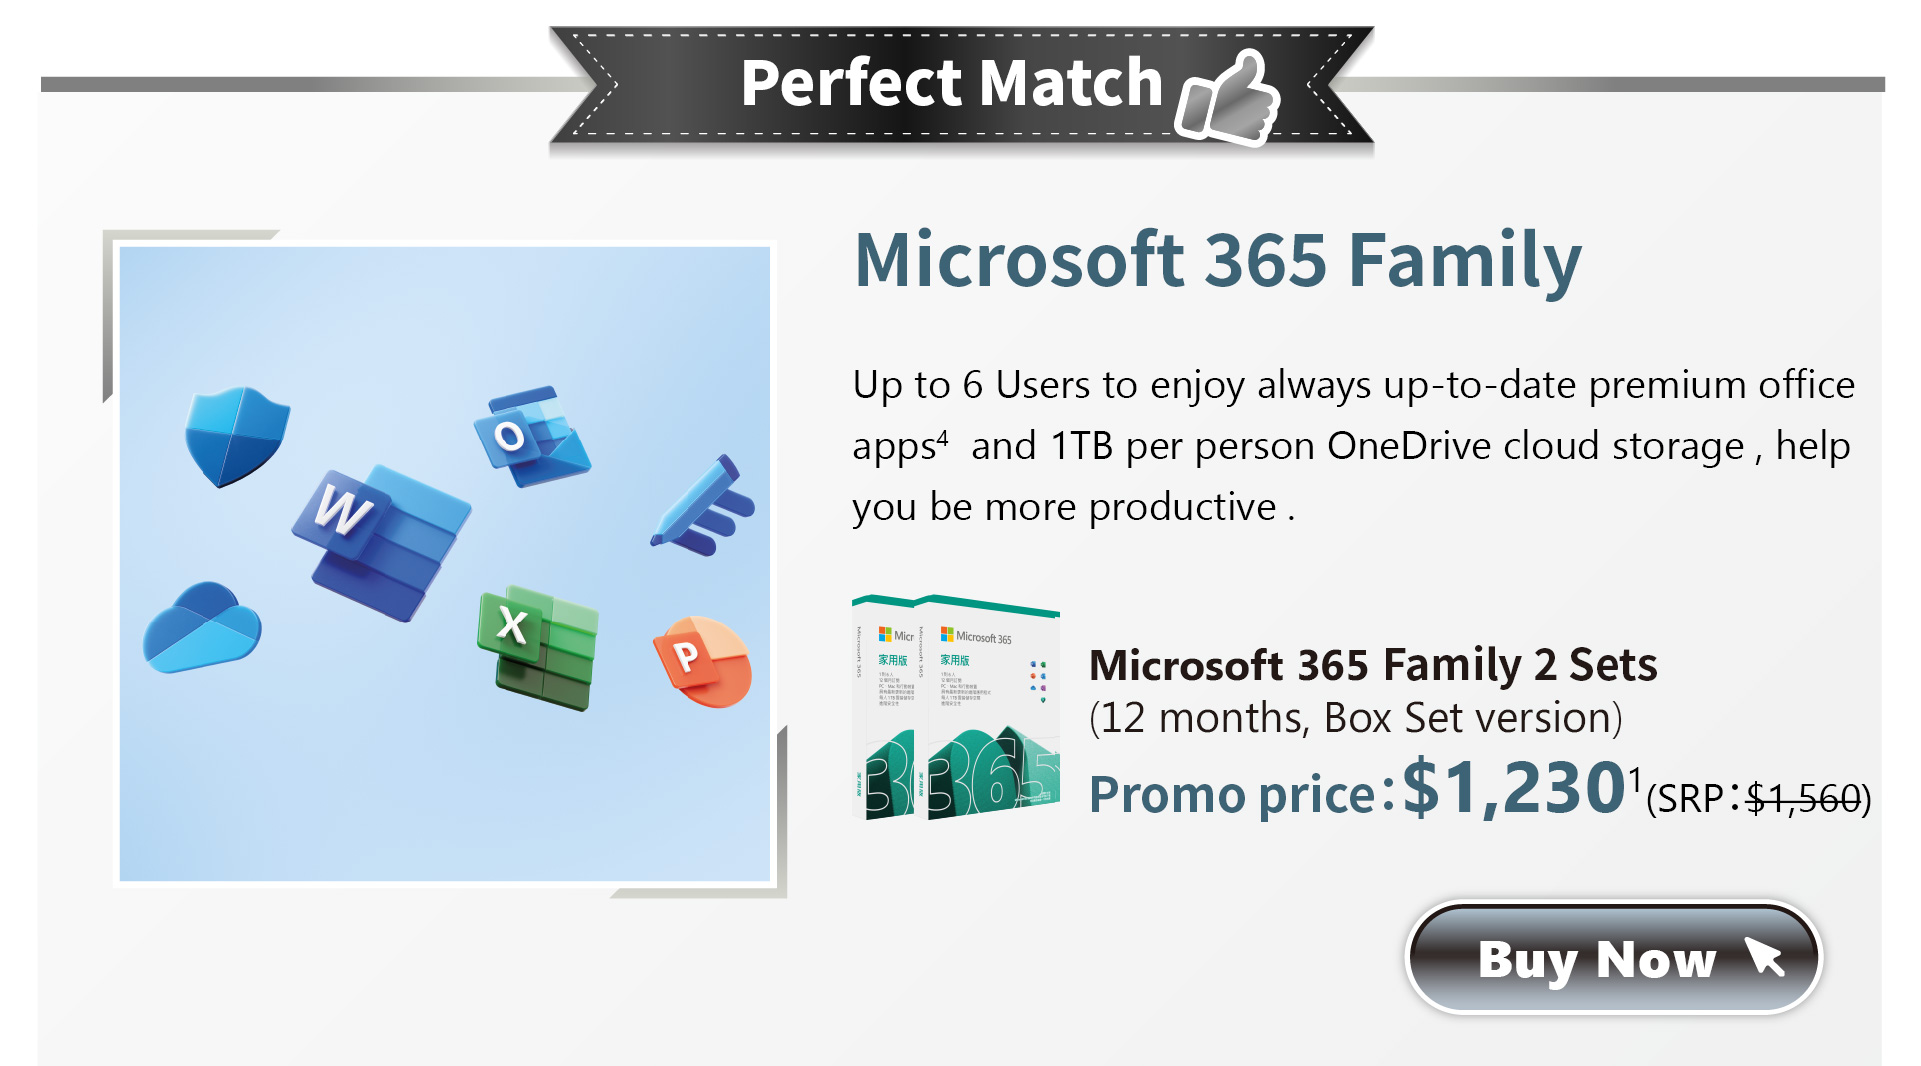Click the product description paragraph

point(1353,446)
